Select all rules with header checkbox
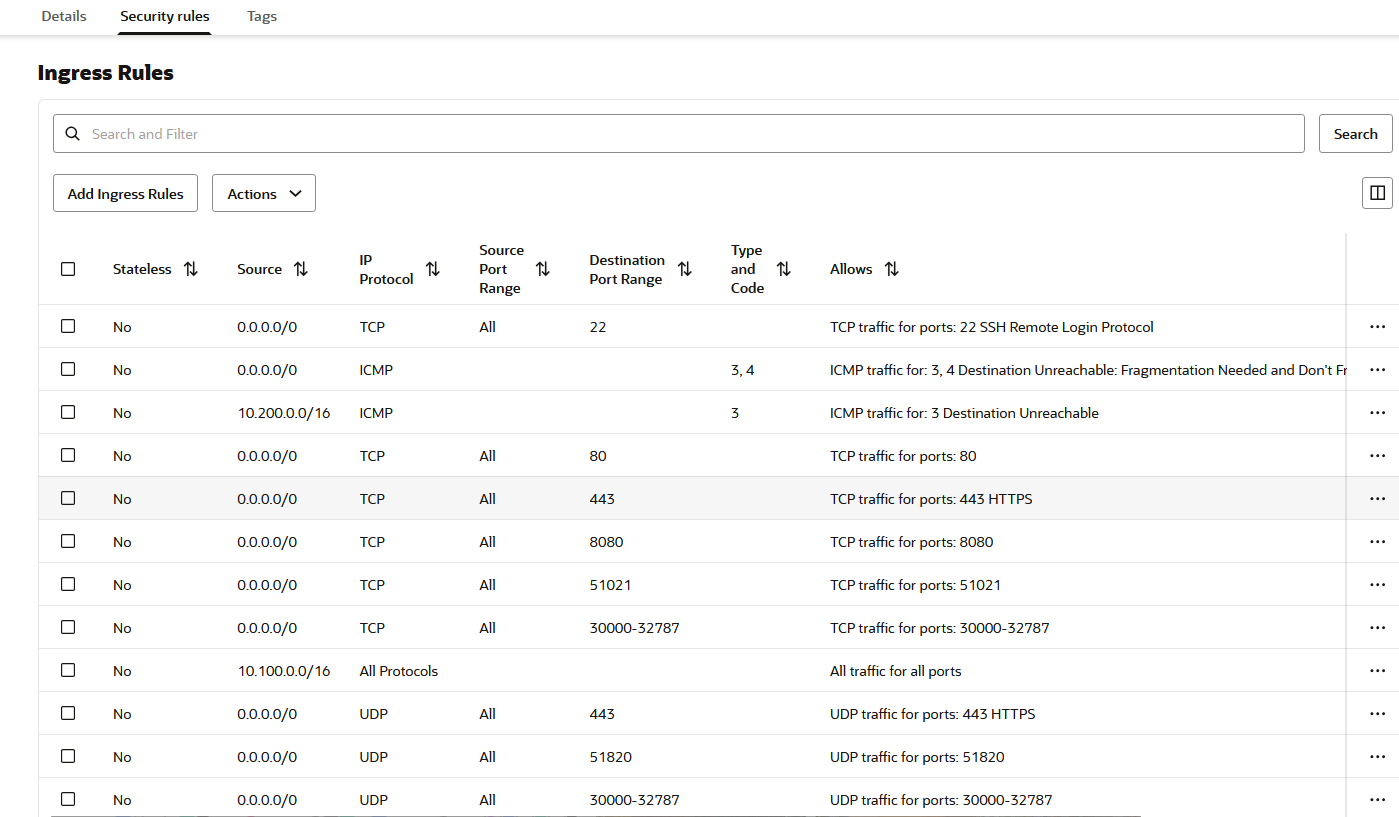Screen dimensions: 1399x817 [68, 269]
